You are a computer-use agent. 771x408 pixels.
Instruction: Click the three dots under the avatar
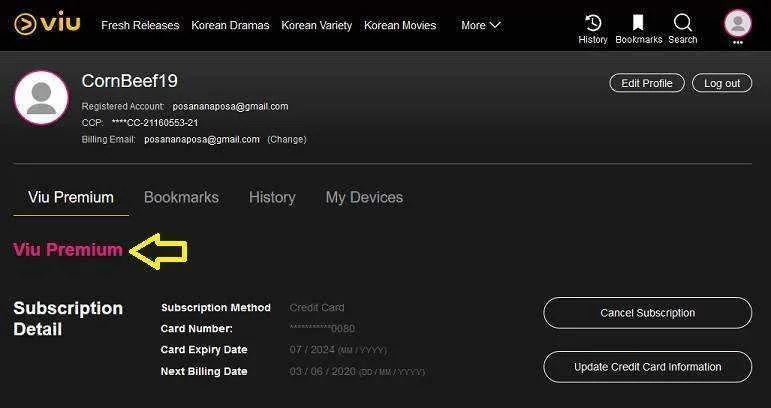[738, 43]
